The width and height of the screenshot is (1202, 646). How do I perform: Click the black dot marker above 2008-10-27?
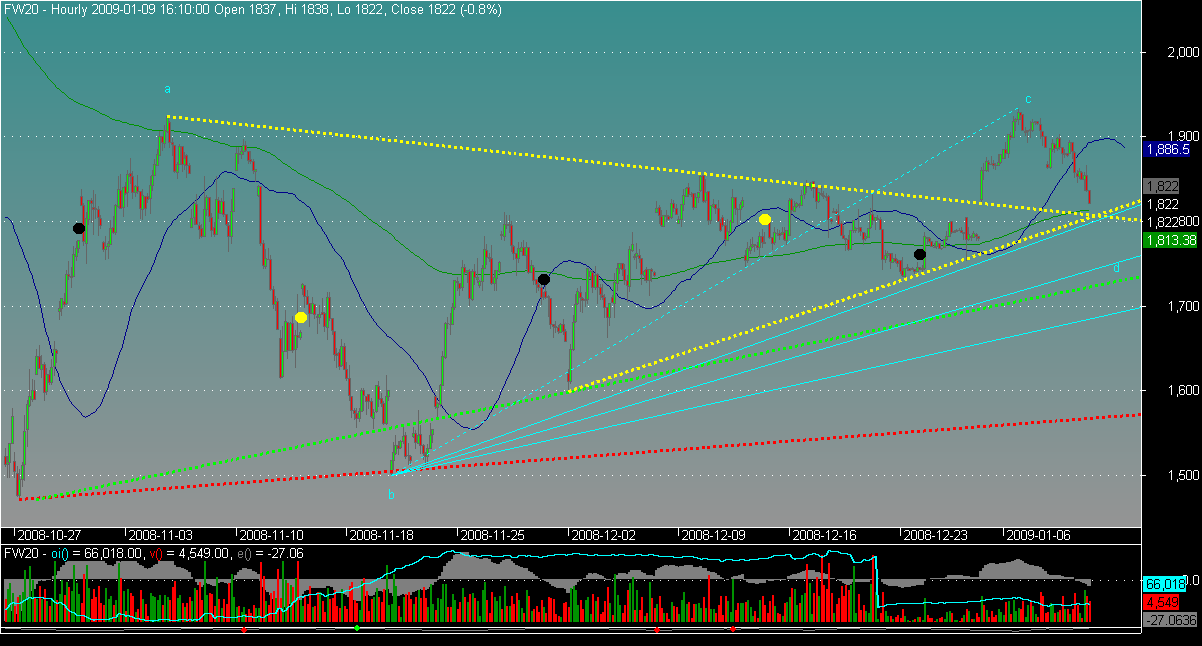click(79, 228)
